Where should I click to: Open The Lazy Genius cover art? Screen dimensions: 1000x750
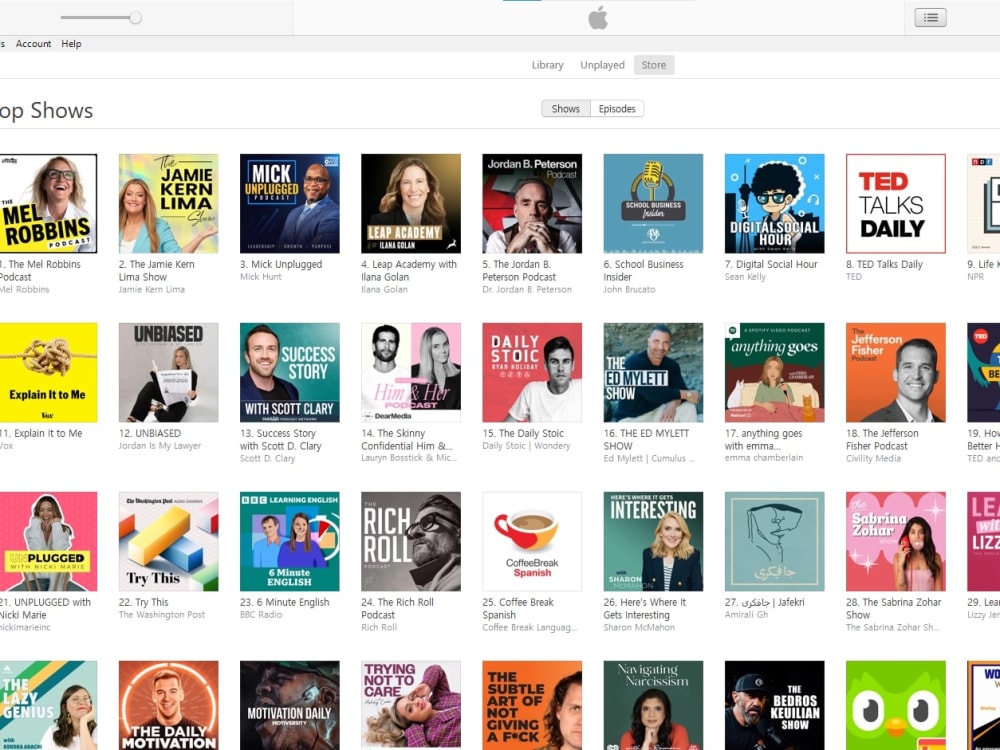point(48,705)
